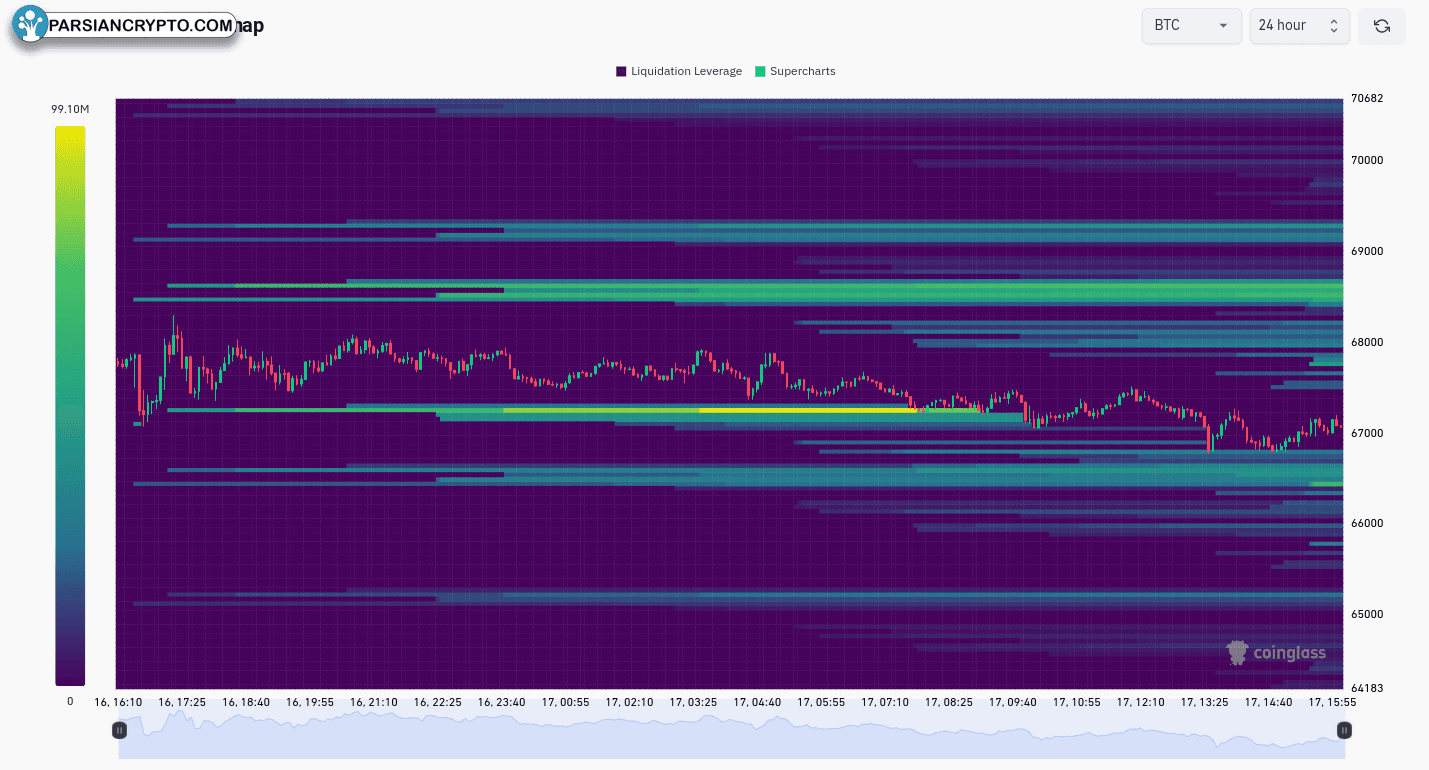Click the 70000 price axis label
Screen dimensions: 1429x770
pyautogui.click(x=1366, y=160)
